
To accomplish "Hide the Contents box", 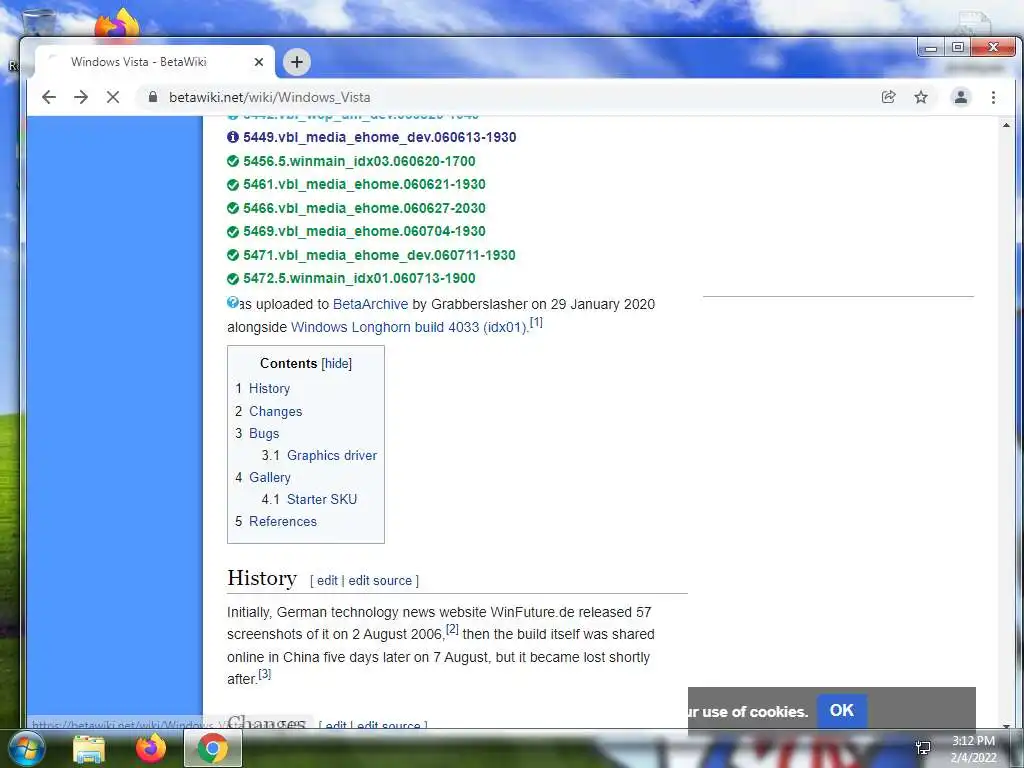I will [337, 364].
